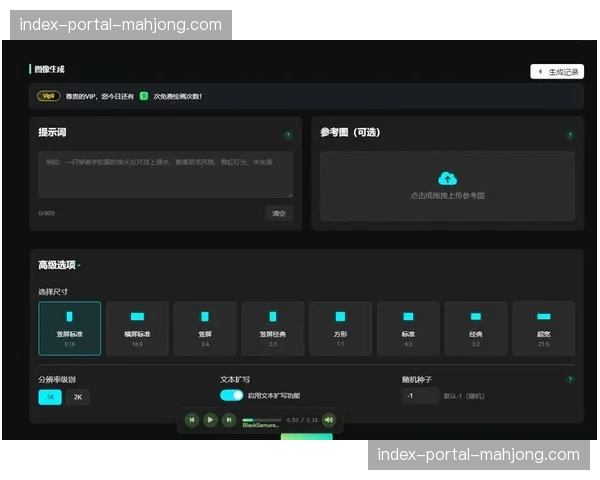Choose 2K resolution level
The image size is (600, 480).
pyautogui.click(x=78, y=397)
